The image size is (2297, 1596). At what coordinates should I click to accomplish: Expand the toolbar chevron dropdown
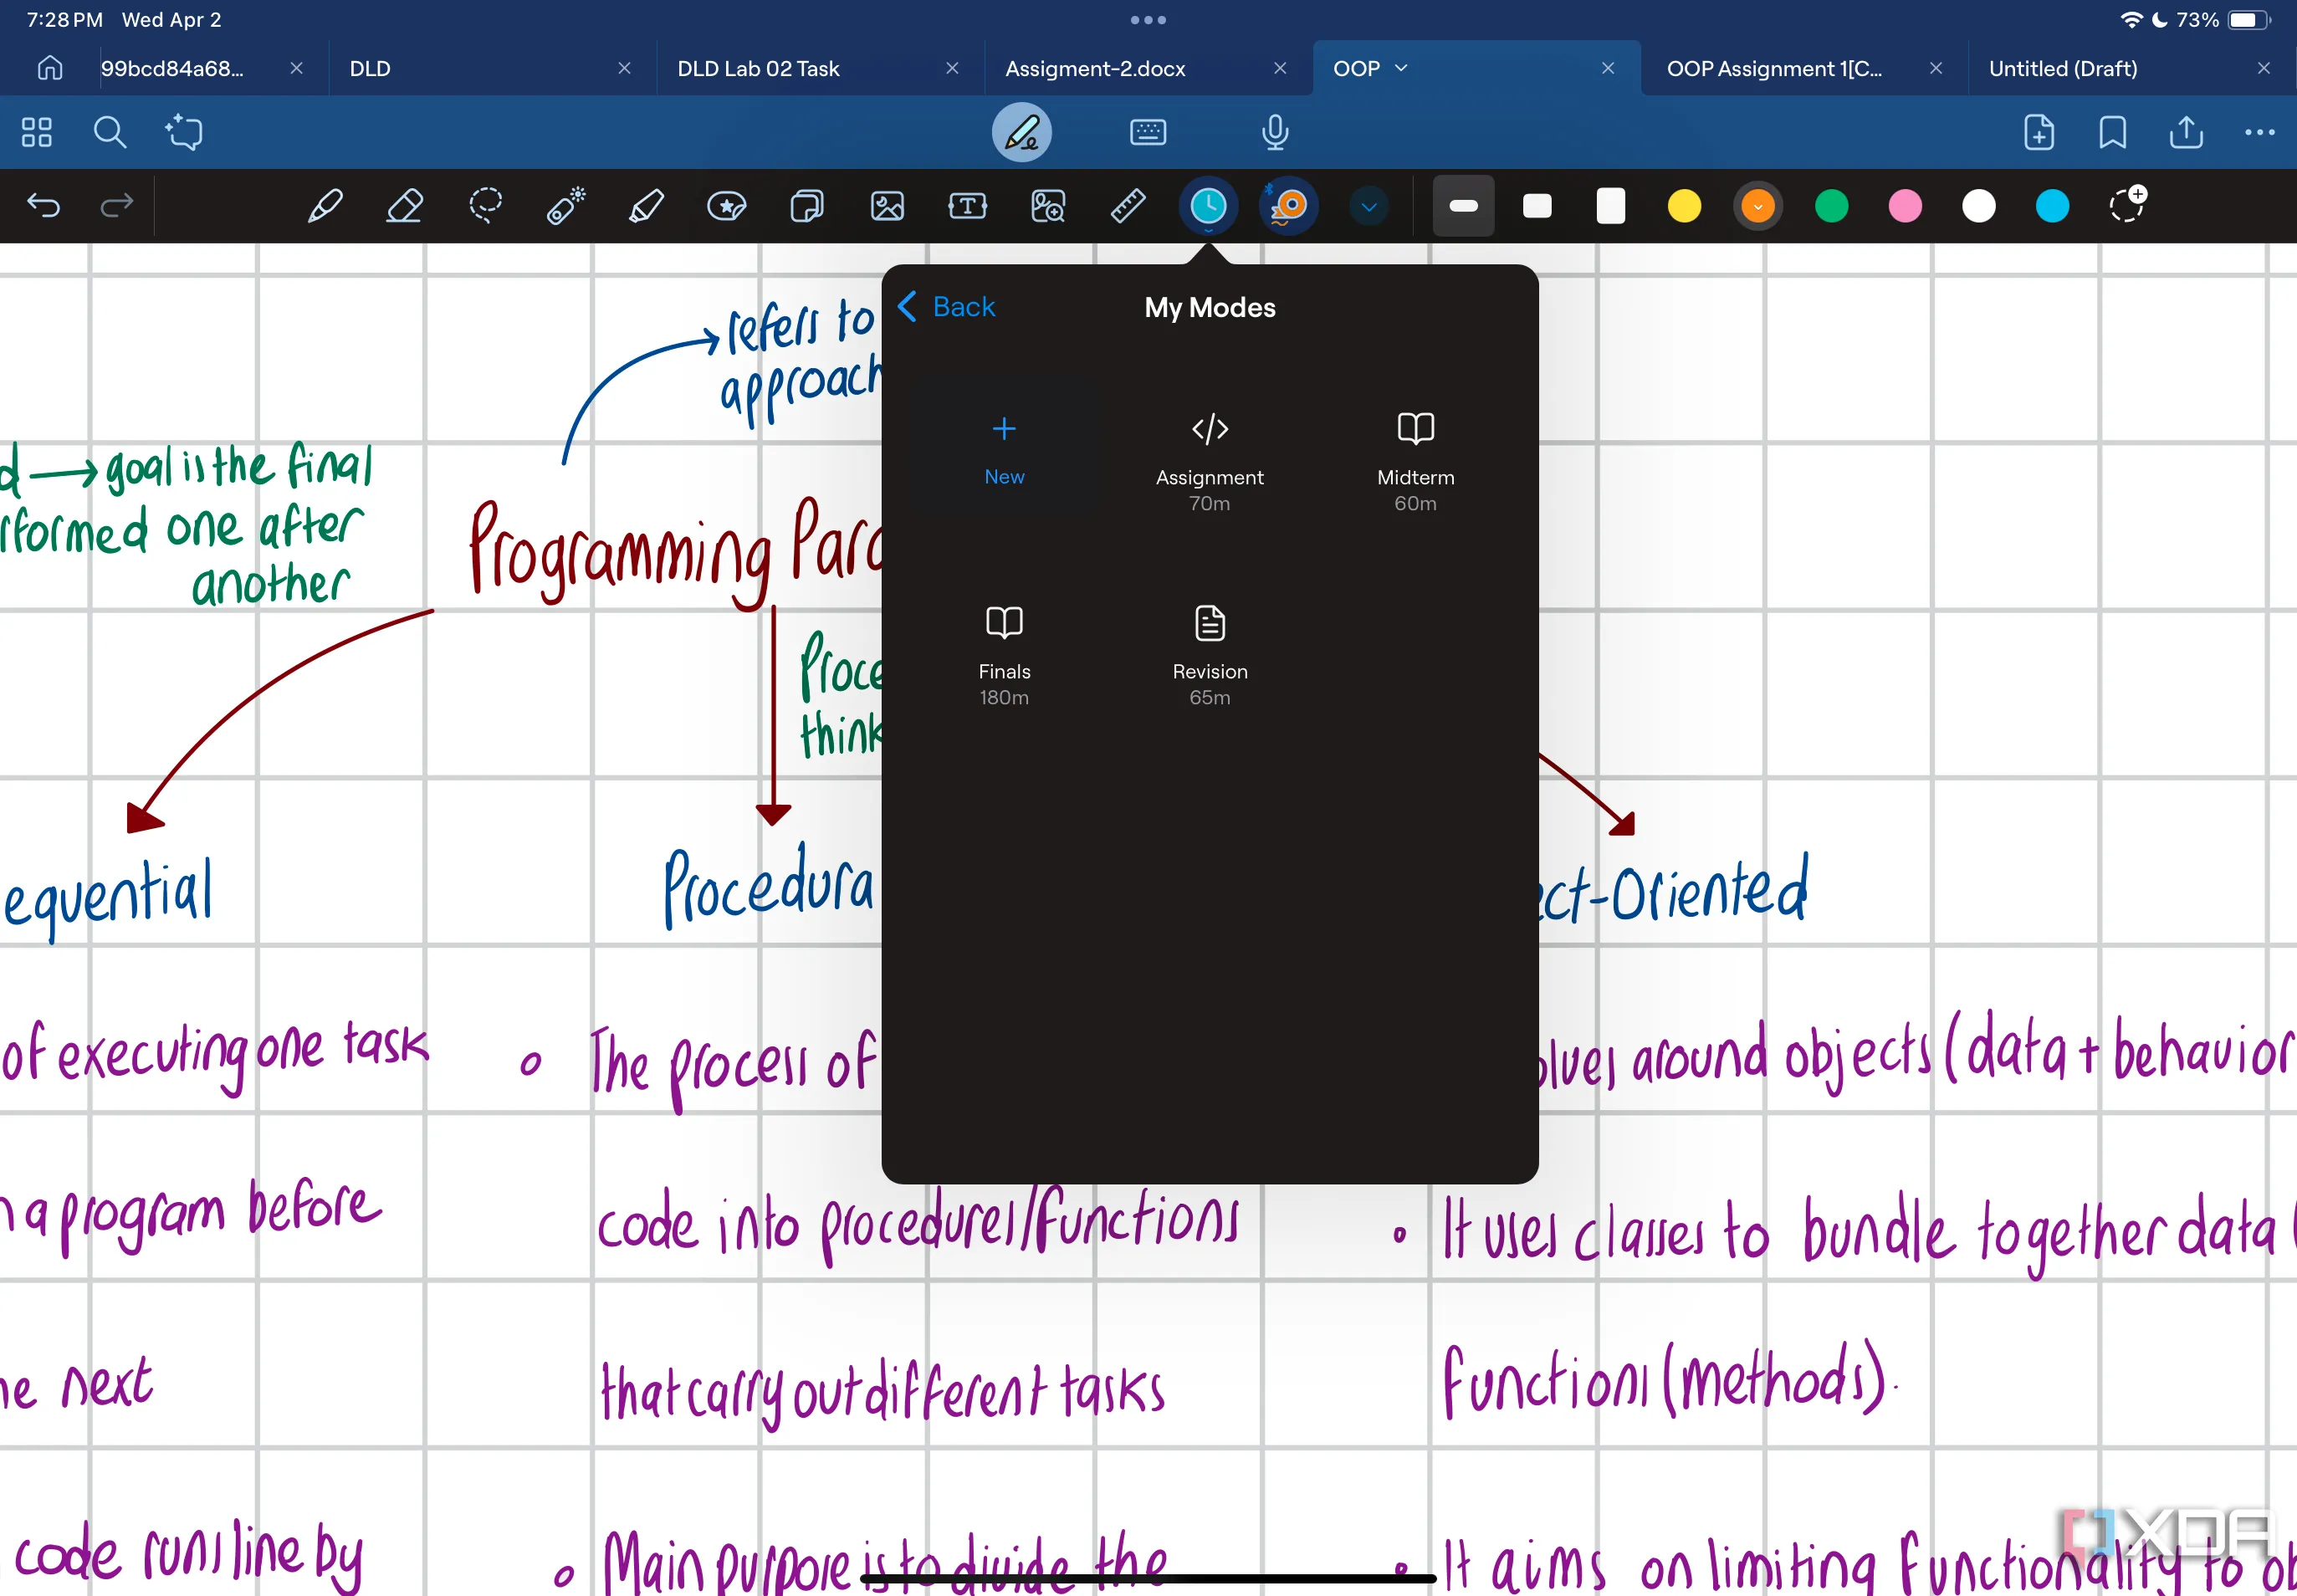(x=1369, y=207)
